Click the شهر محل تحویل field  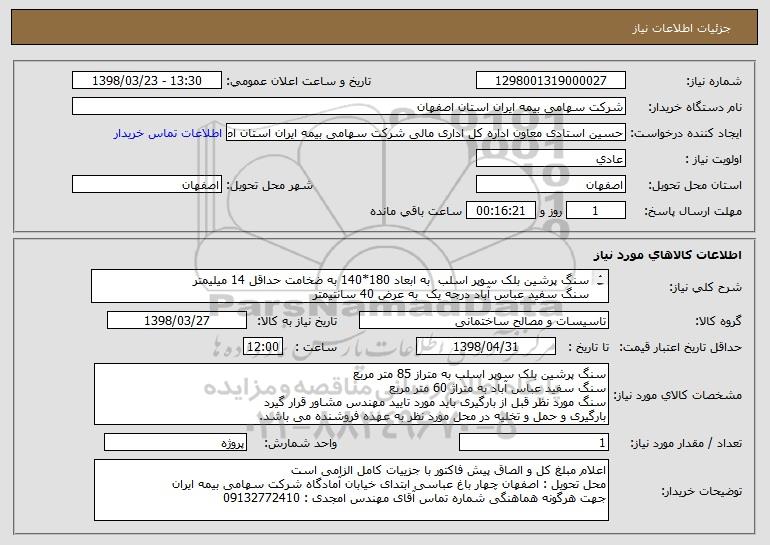[x=147, y=185]
